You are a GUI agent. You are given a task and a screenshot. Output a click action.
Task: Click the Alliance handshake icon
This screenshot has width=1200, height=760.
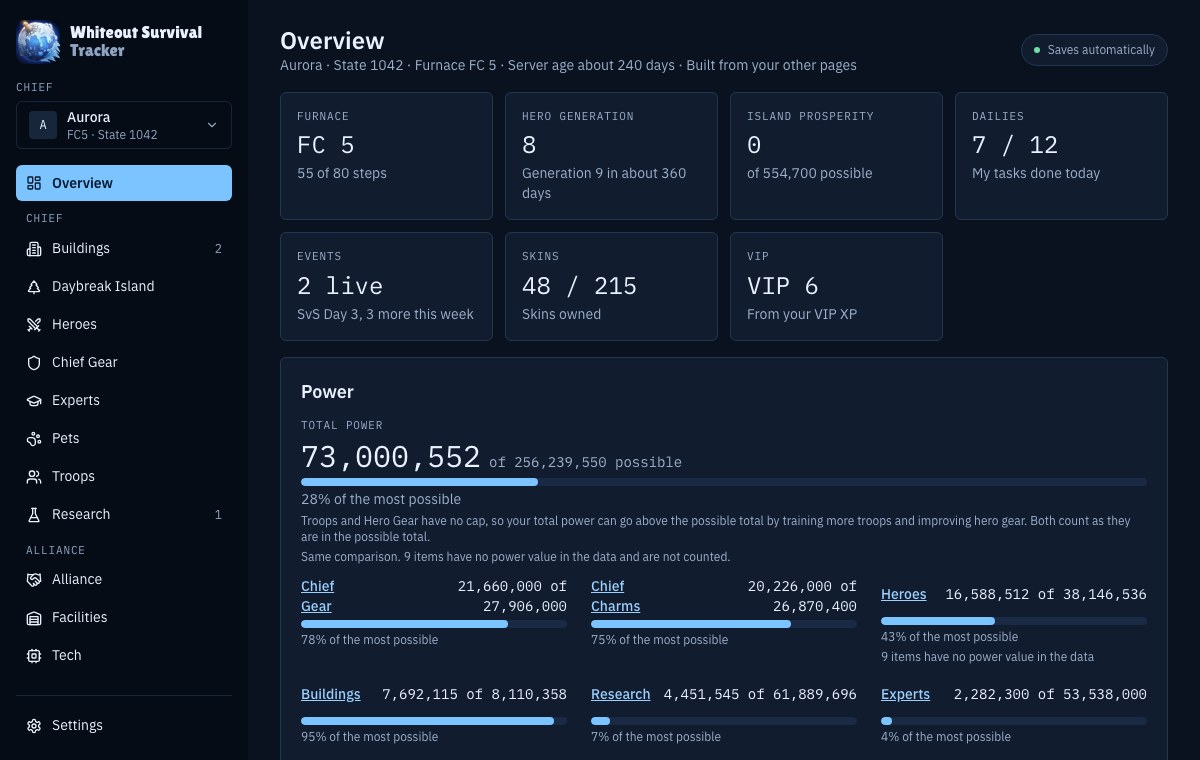pos(34,579)
